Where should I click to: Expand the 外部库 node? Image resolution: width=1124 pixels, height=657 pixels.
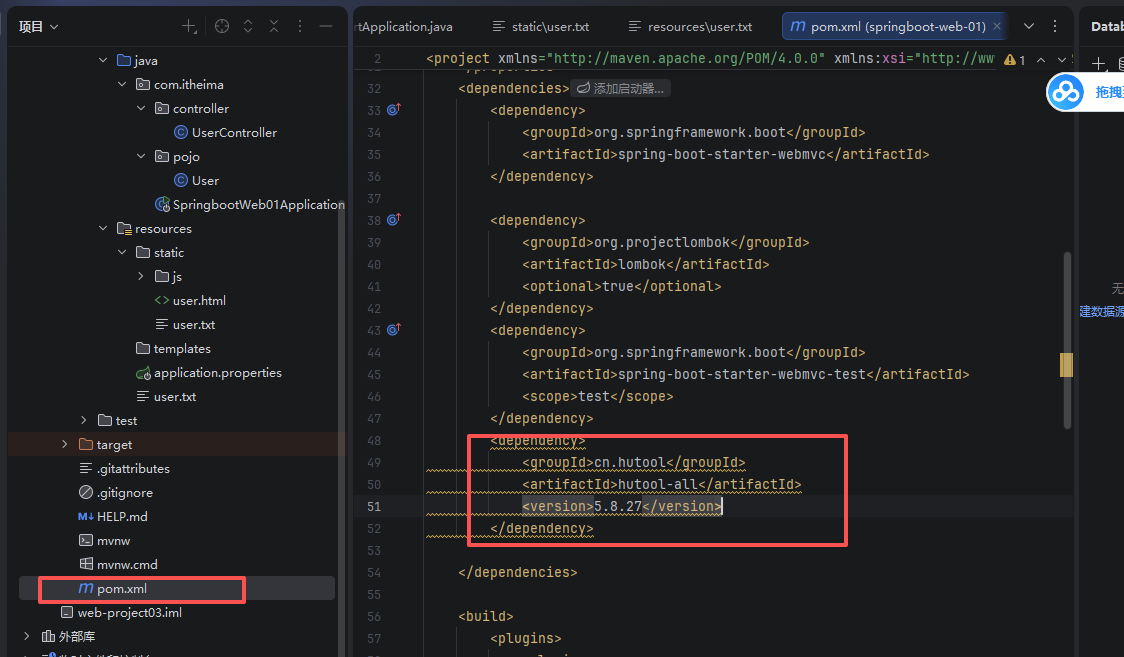[27, 636]
